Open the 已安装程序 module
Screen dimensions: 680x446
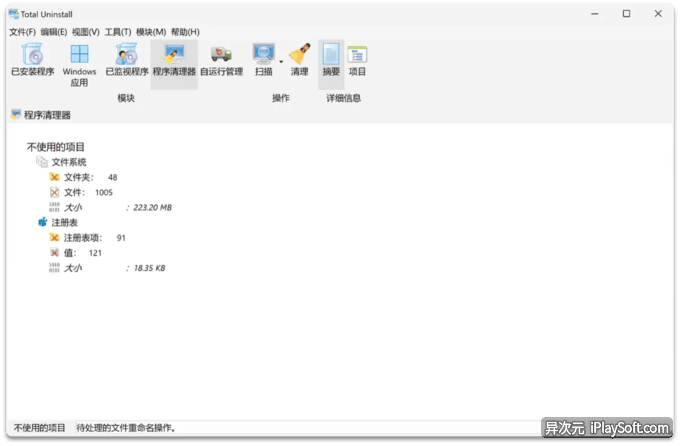pos(33,60)
